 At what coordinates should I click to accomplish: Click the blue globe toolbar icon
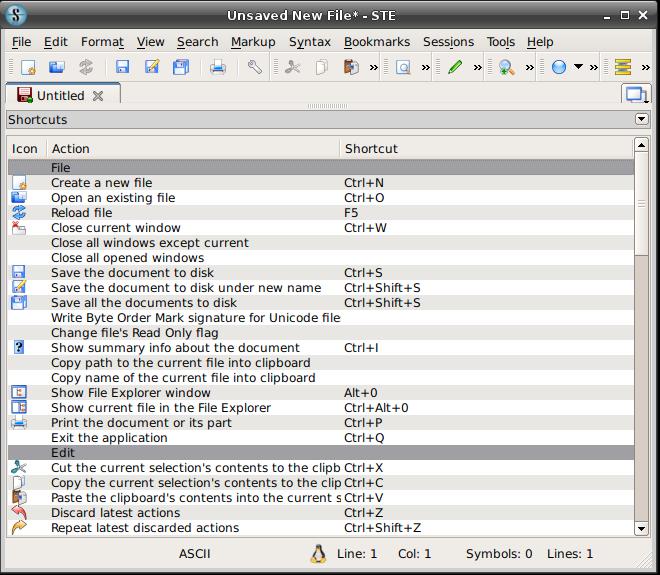(x=559, y=67)
